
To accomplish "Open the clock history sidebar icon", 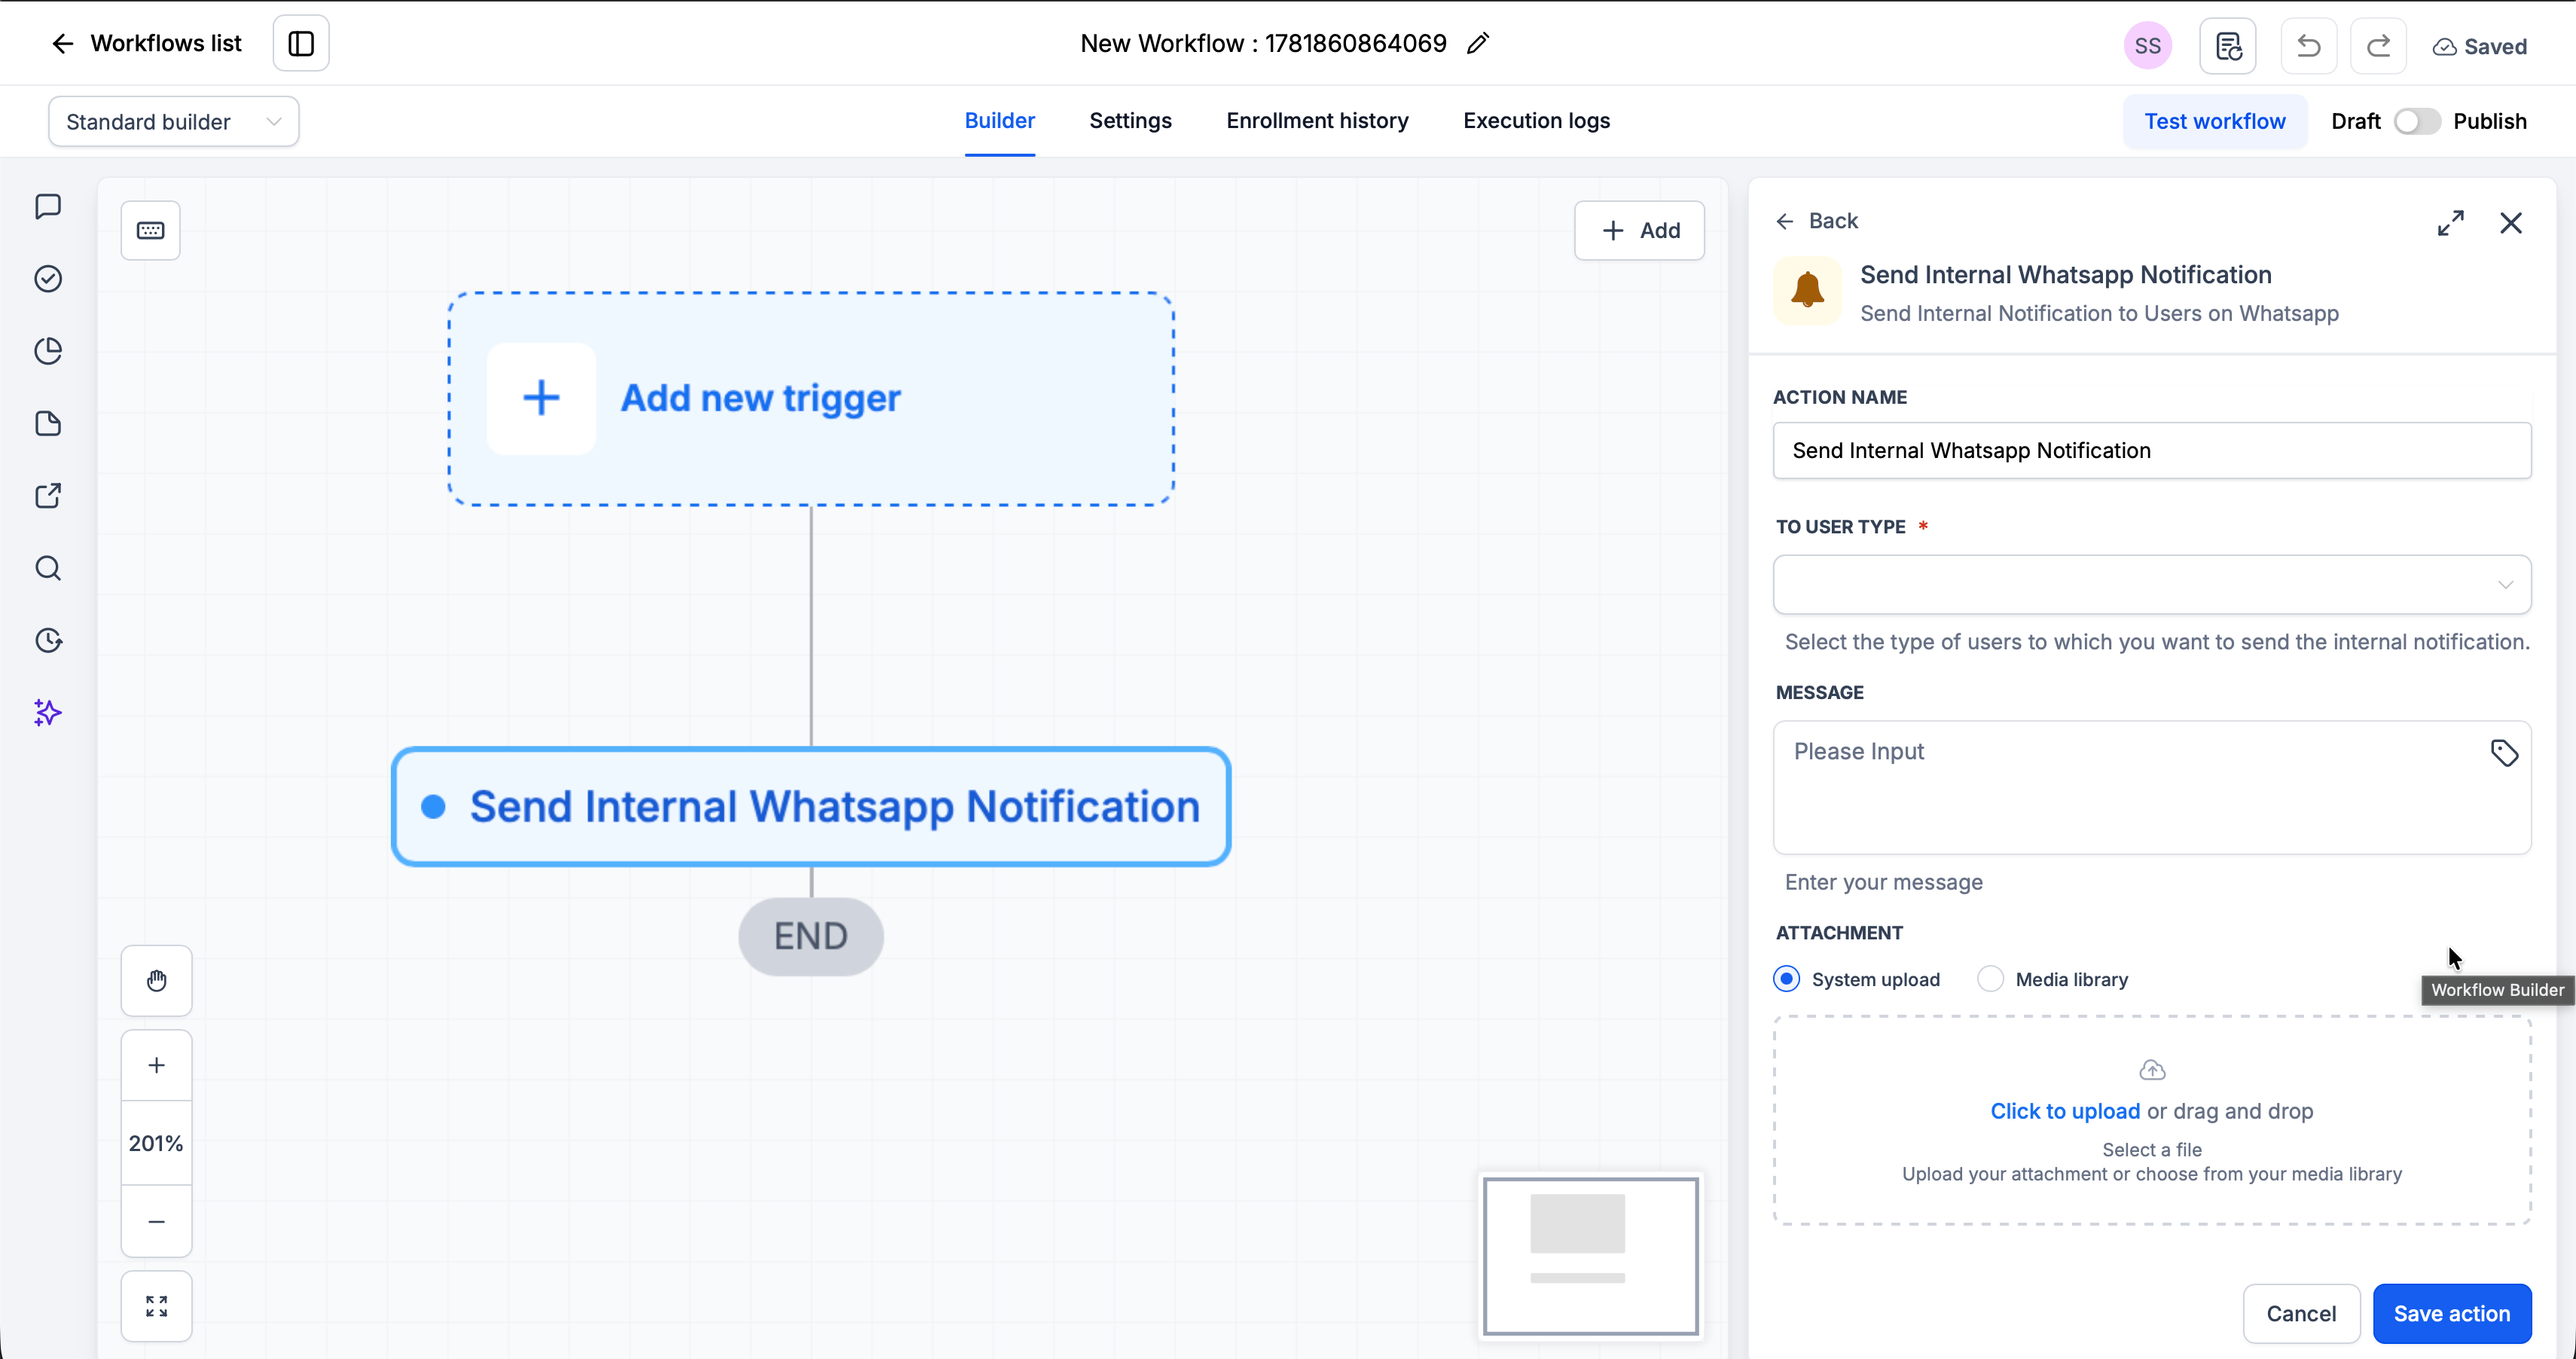I will point(48,641).
